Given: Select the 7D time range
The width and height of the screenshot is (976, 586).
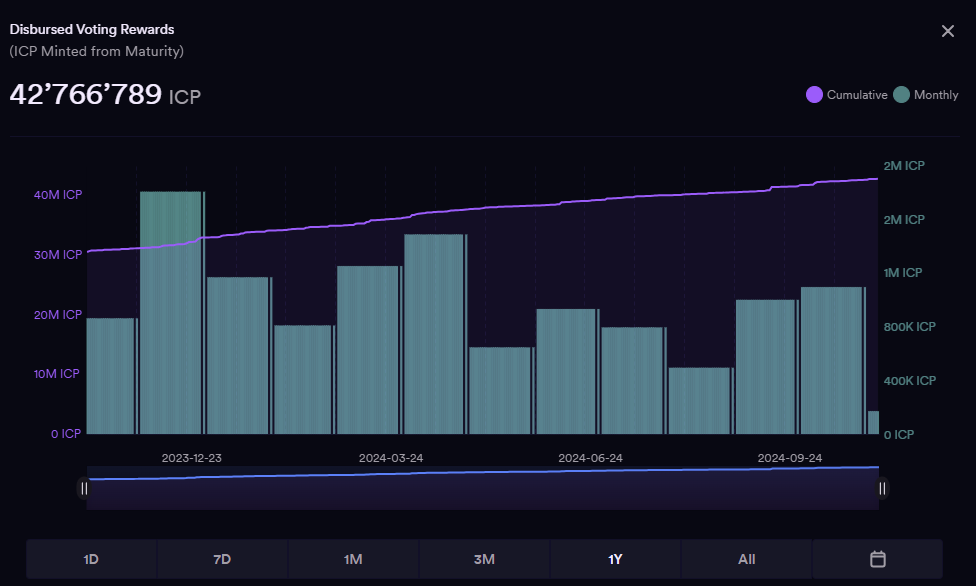Looking at the screenshot, I should [x=222, y=559].
